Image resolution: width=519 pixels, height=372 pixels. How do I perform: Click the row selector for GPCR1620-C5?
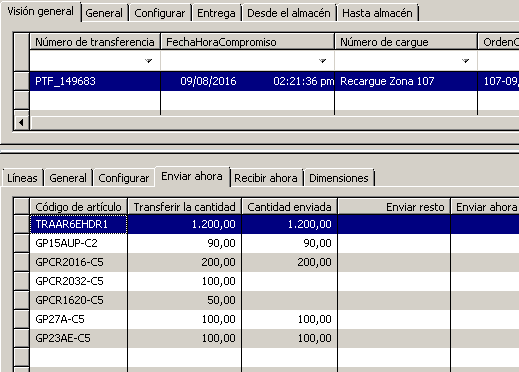click(21, 300)
